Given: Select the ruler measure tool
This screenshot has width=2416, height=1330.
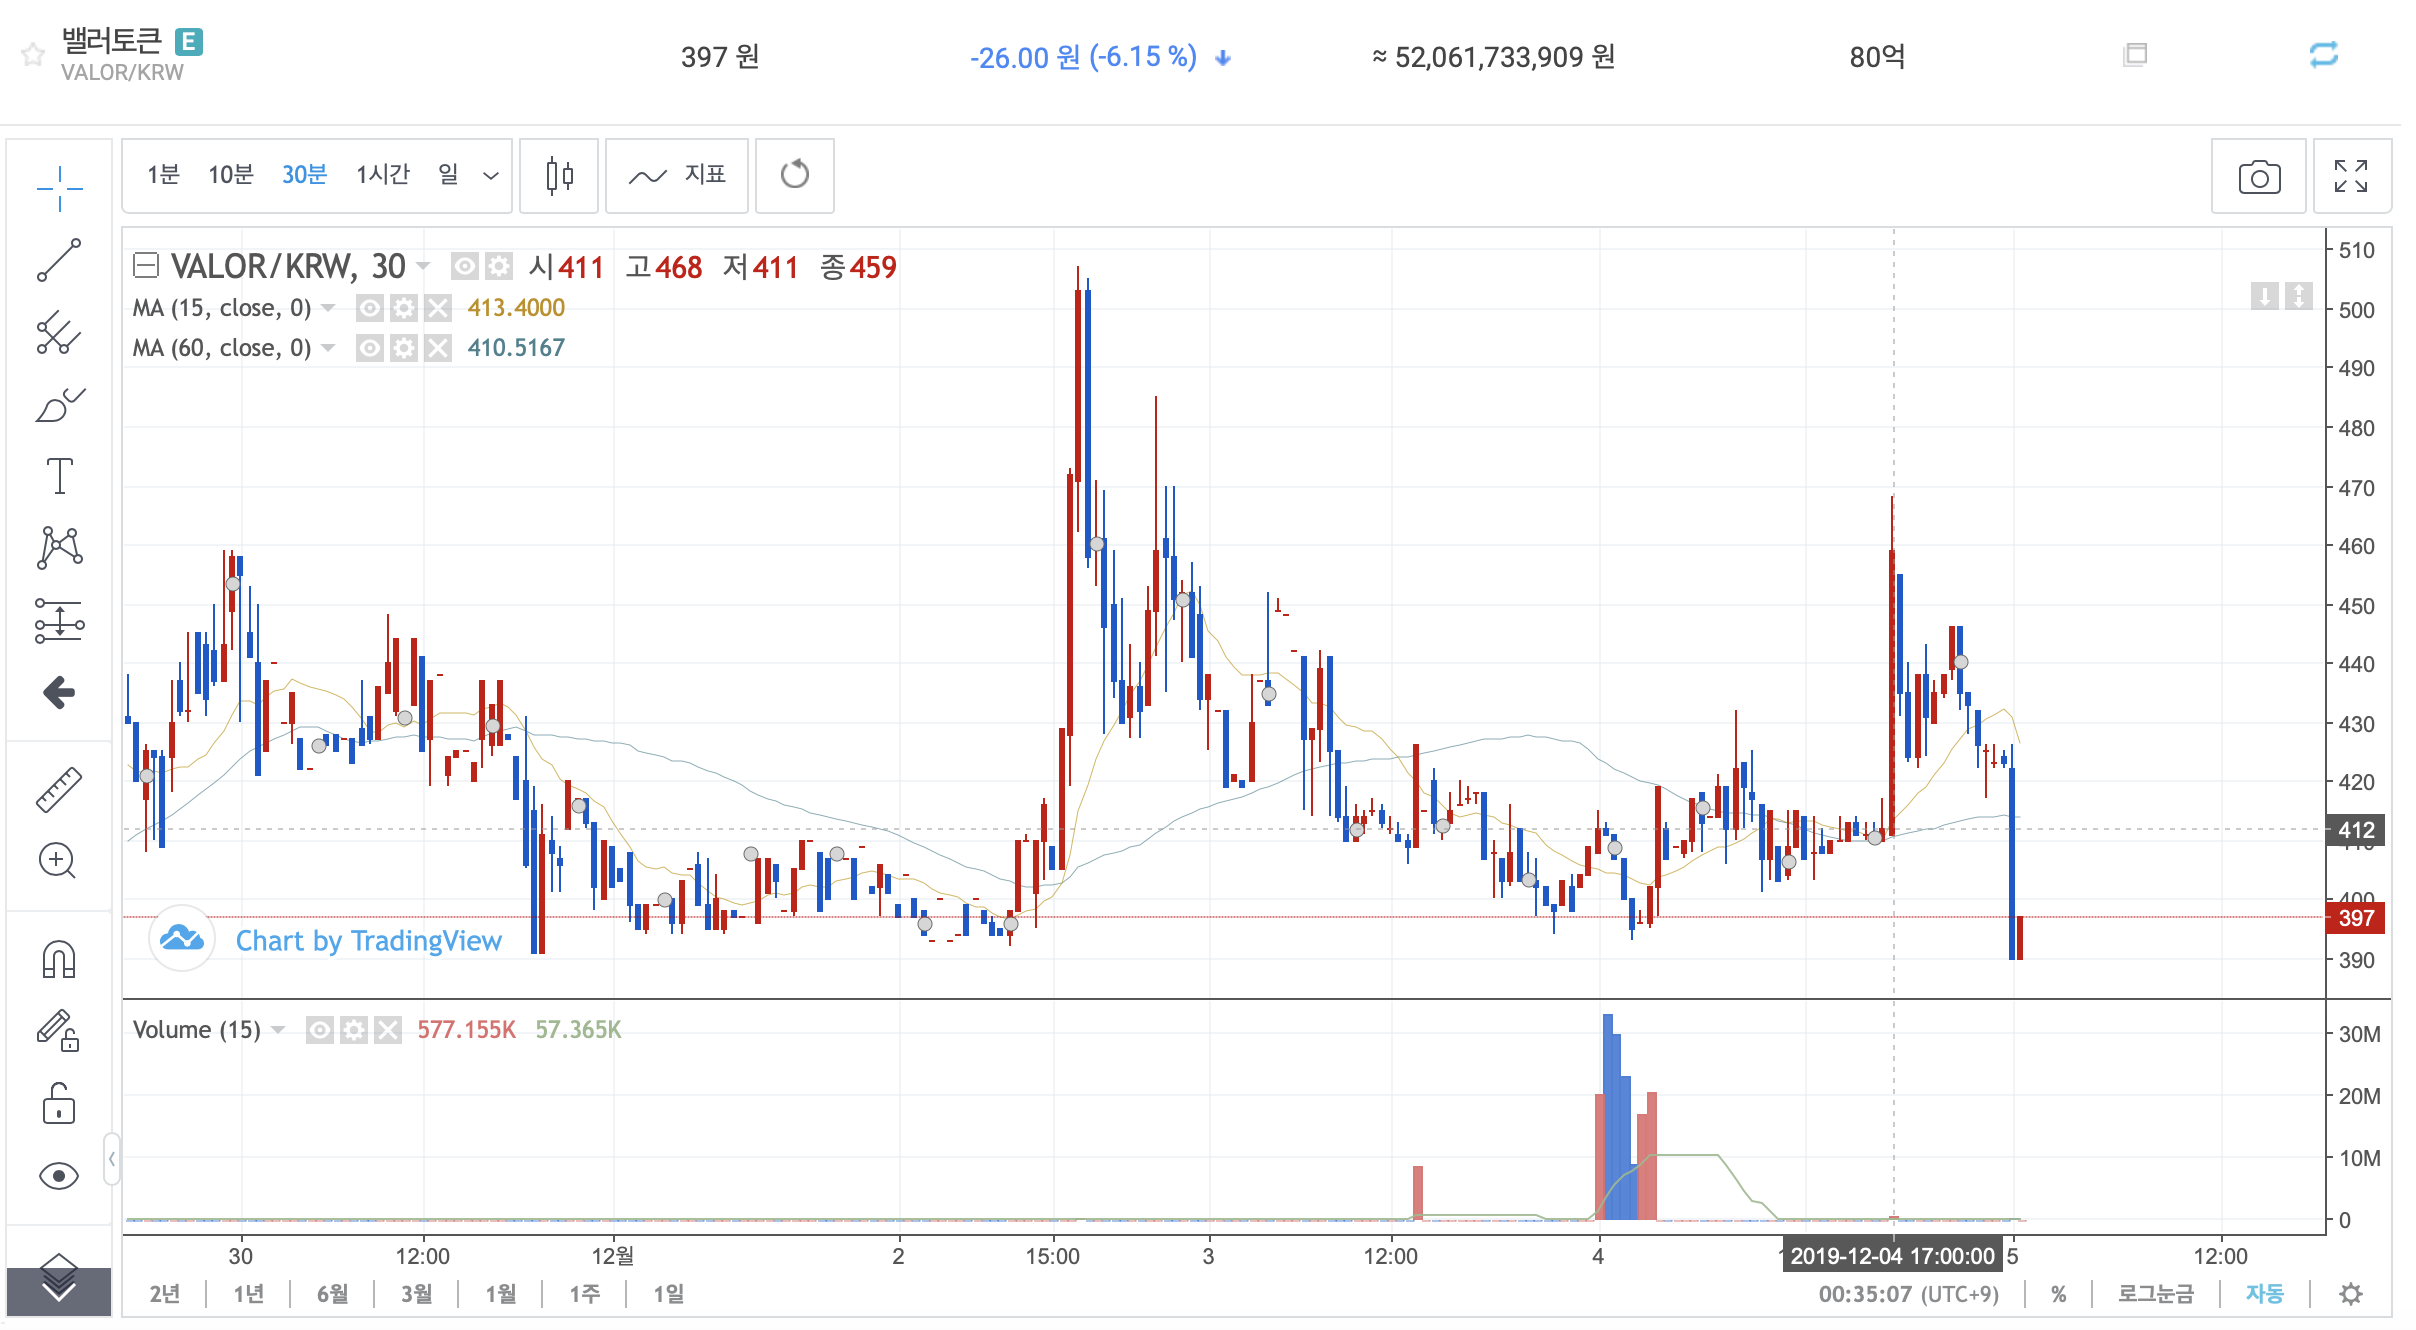Looking at the screenshot, I should point(59,789).
